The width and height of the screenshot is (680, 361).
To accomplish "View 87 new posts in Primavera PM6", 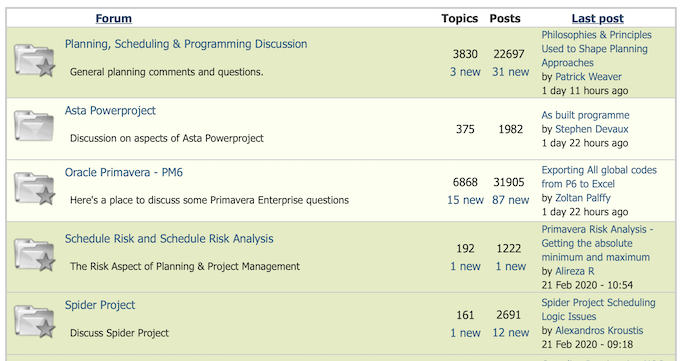I will point(510,200).
